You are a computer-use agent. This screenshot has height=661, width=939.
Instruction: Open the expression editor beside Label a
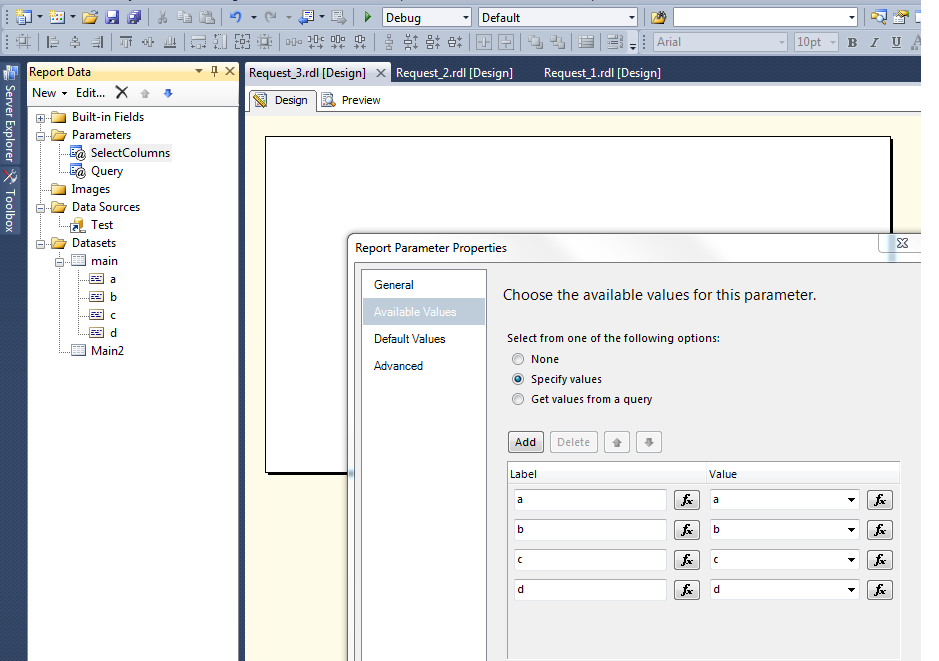(x=686, y=500)
